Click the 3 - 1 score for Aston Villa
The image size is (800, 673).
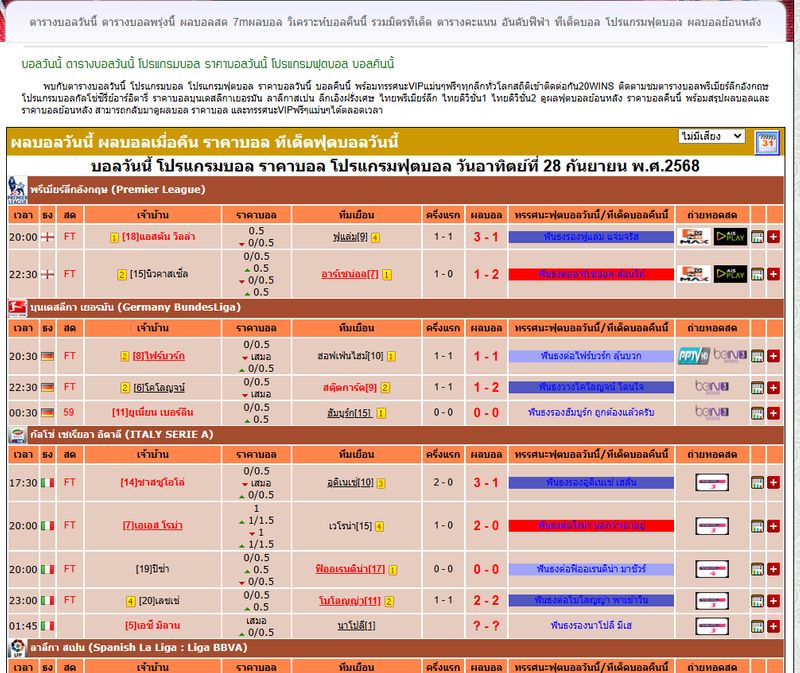486,237
